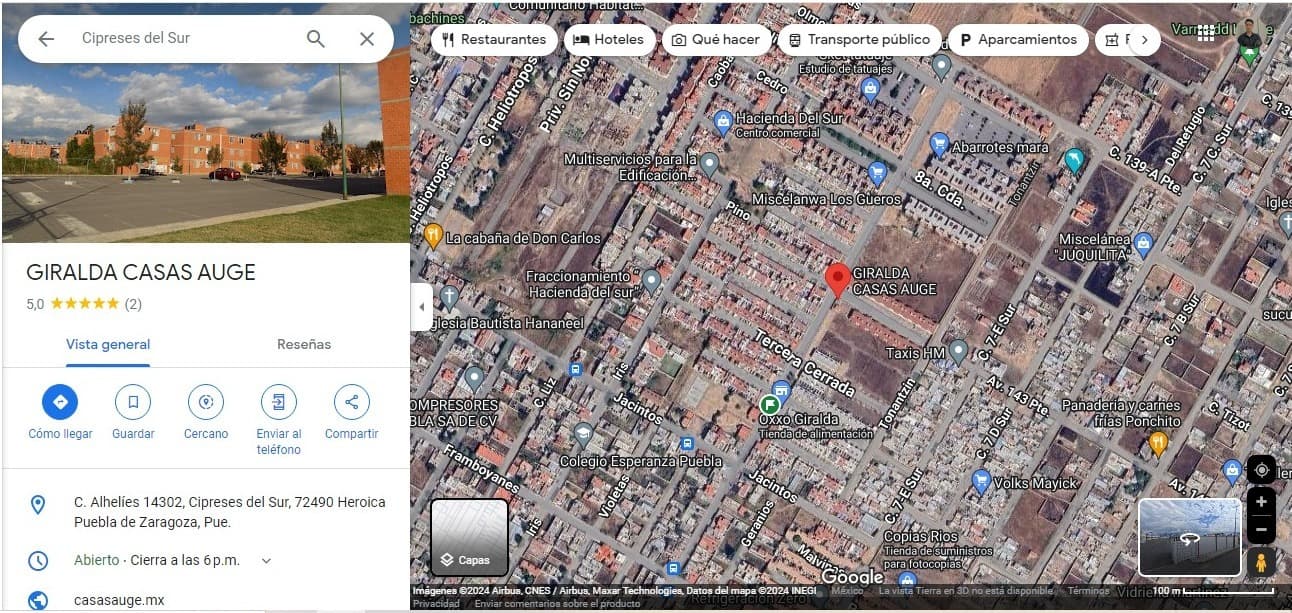Click La cabaña de Don Carlos restaurant marker

433,235
